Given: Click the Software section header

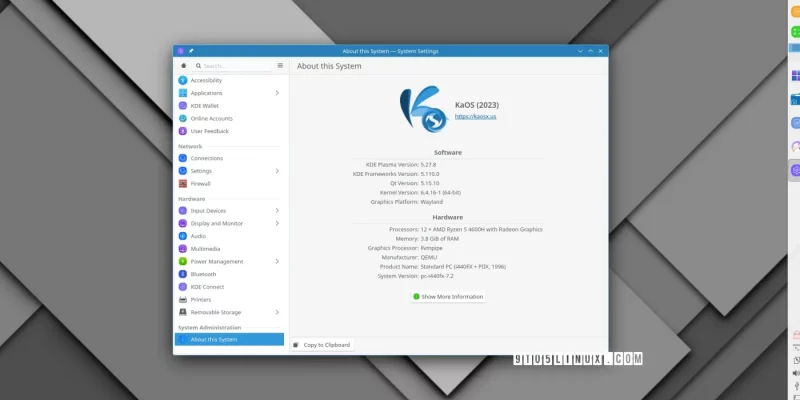Looking at the screenshot, I should coord(448,153).
